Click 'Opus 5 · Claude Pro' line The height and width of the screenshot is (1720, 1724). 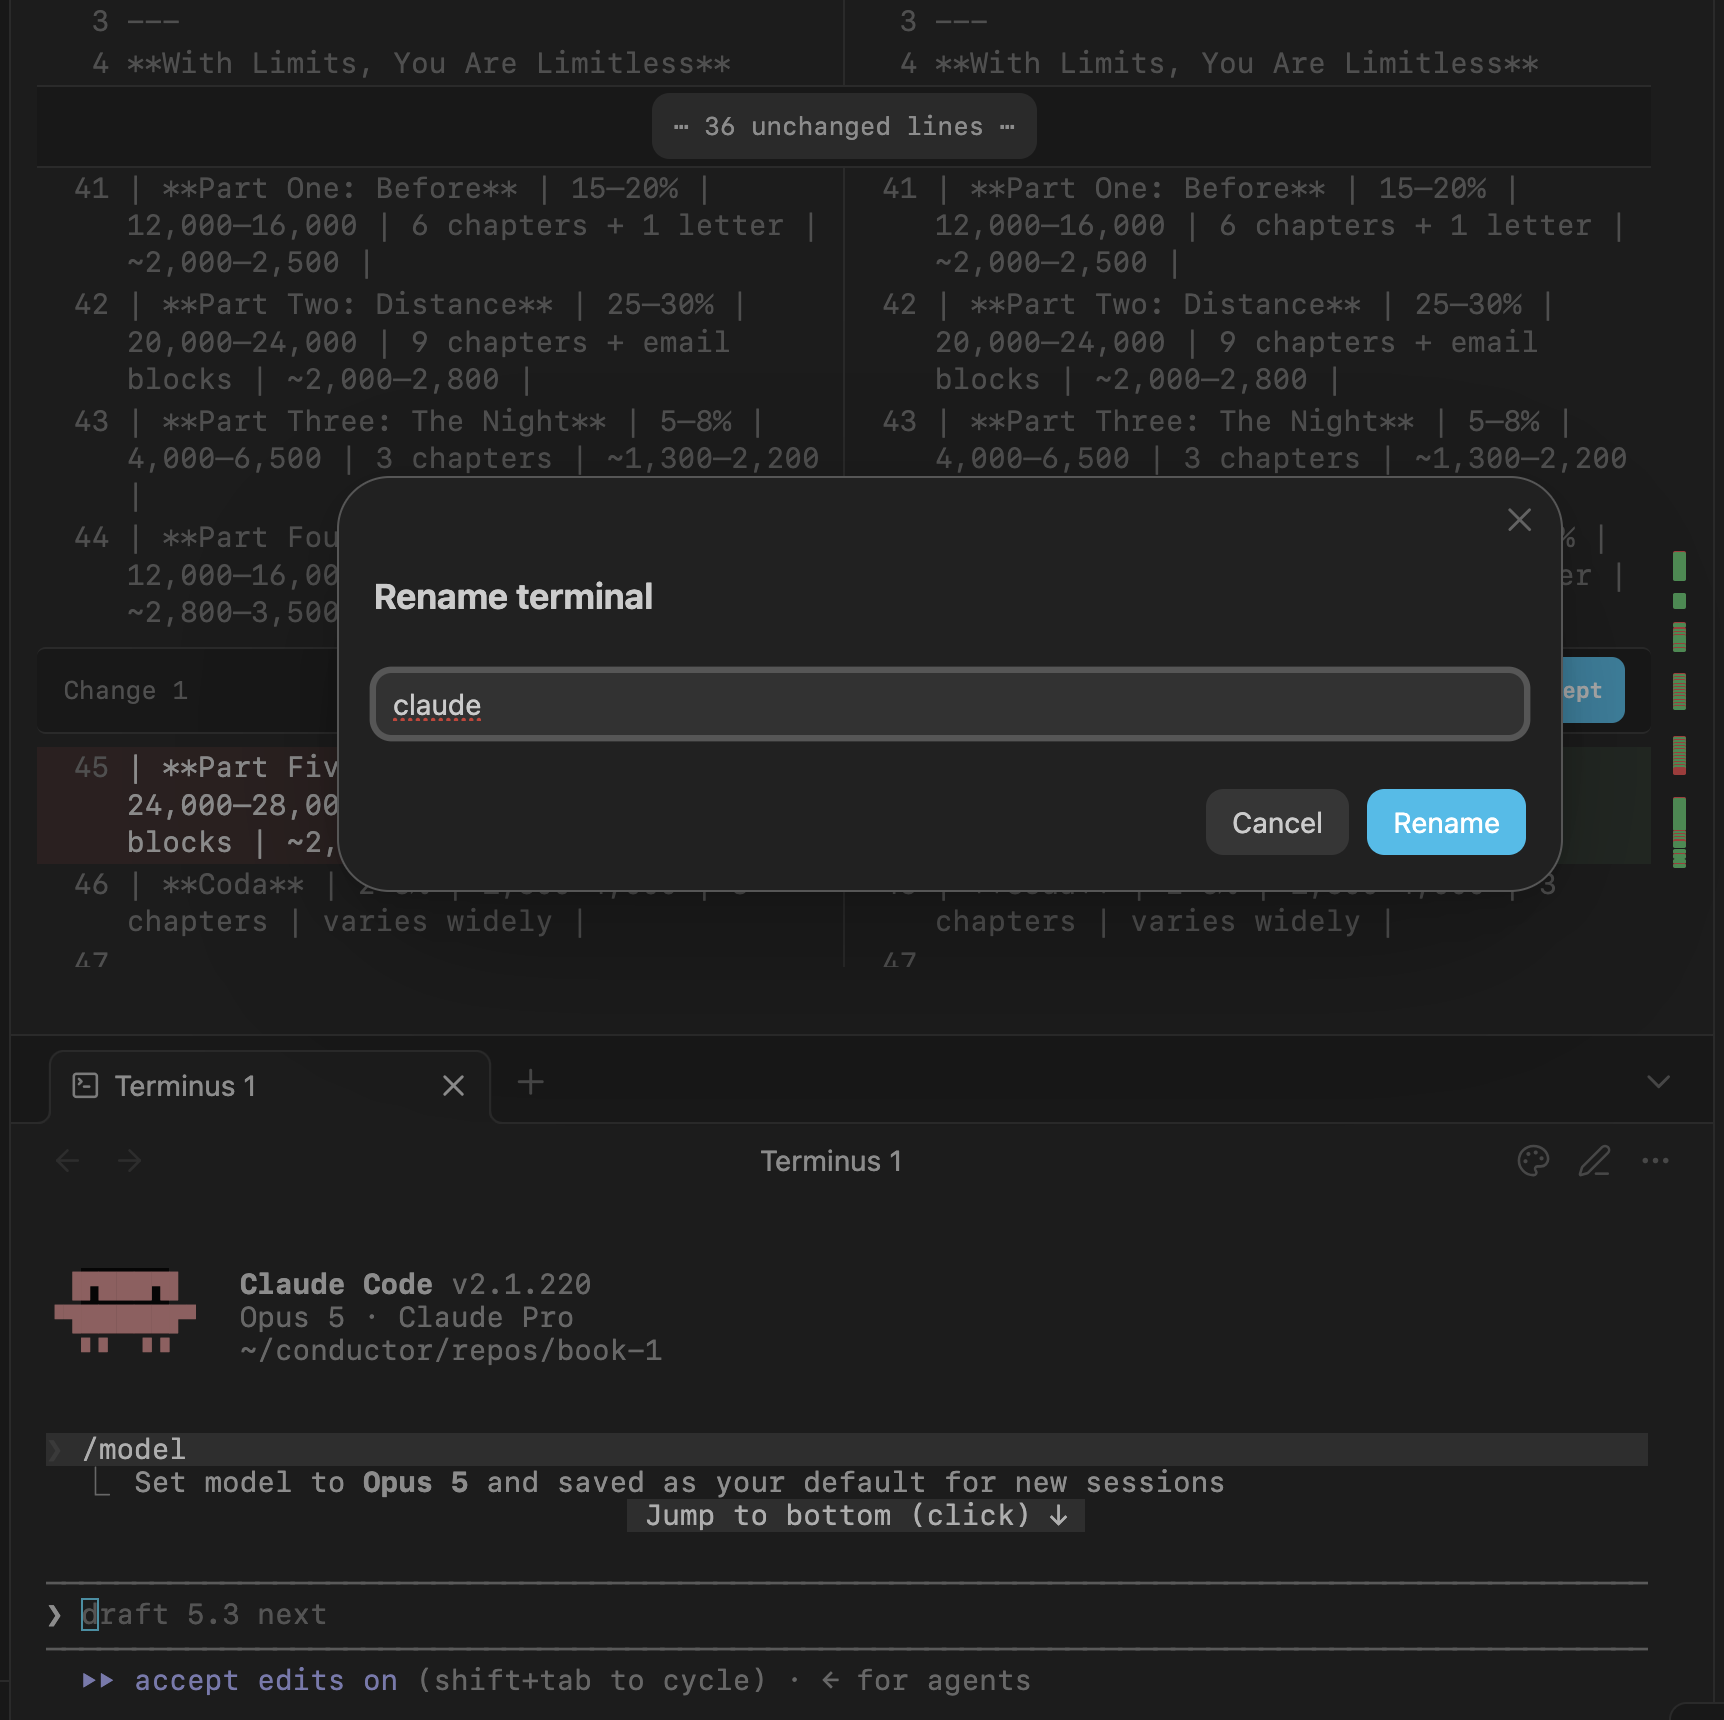click(x=406, y=1318)
